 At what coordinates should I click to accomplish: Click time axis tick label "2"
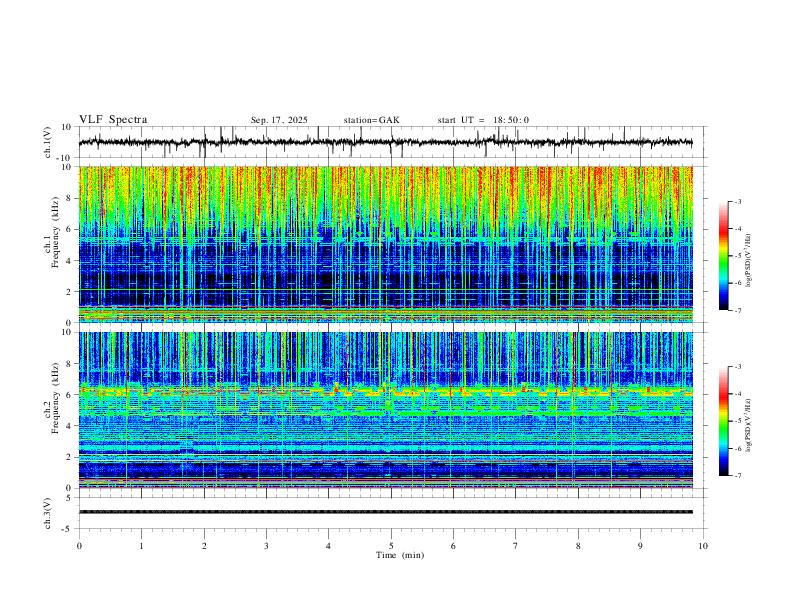(x=204, y=546)
